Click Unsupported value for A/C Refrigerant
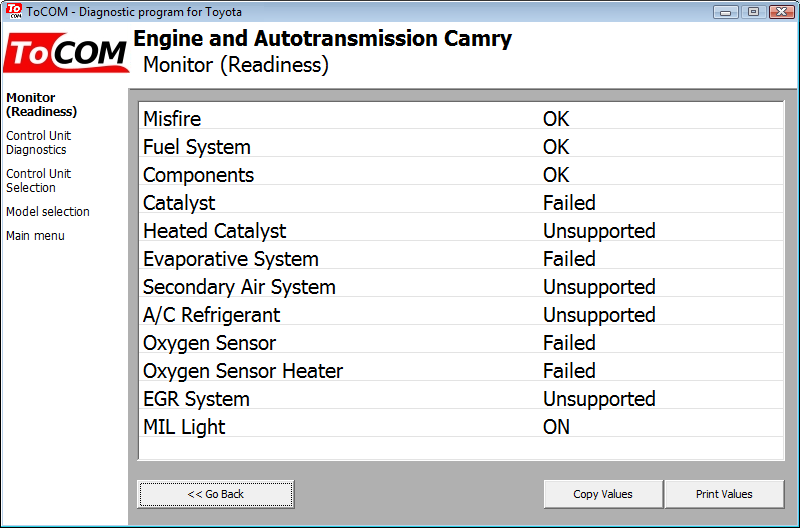 (599, 315)
